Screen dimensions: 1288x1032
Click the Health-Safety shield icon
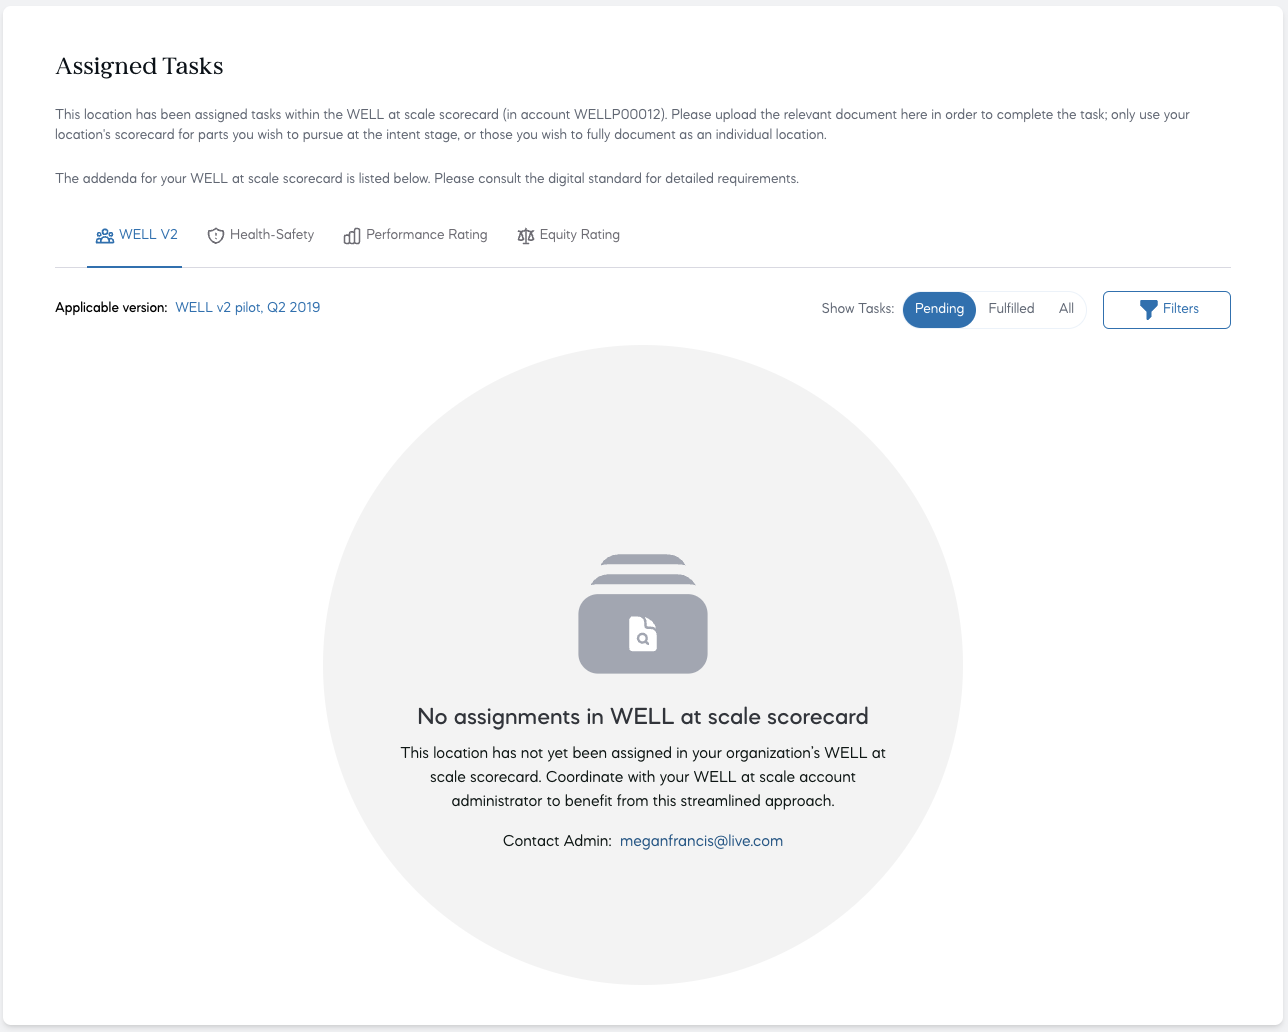tap(215, 236)
